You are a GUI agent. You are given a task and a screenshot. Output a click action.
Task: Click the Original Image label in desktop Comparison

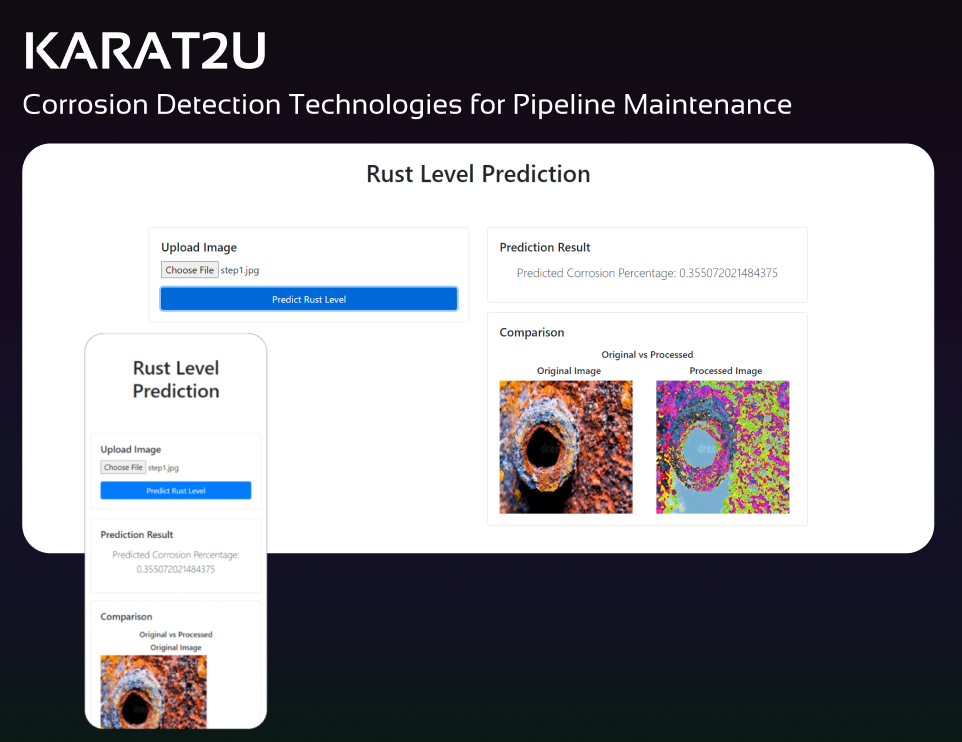(x=569, y=371)
